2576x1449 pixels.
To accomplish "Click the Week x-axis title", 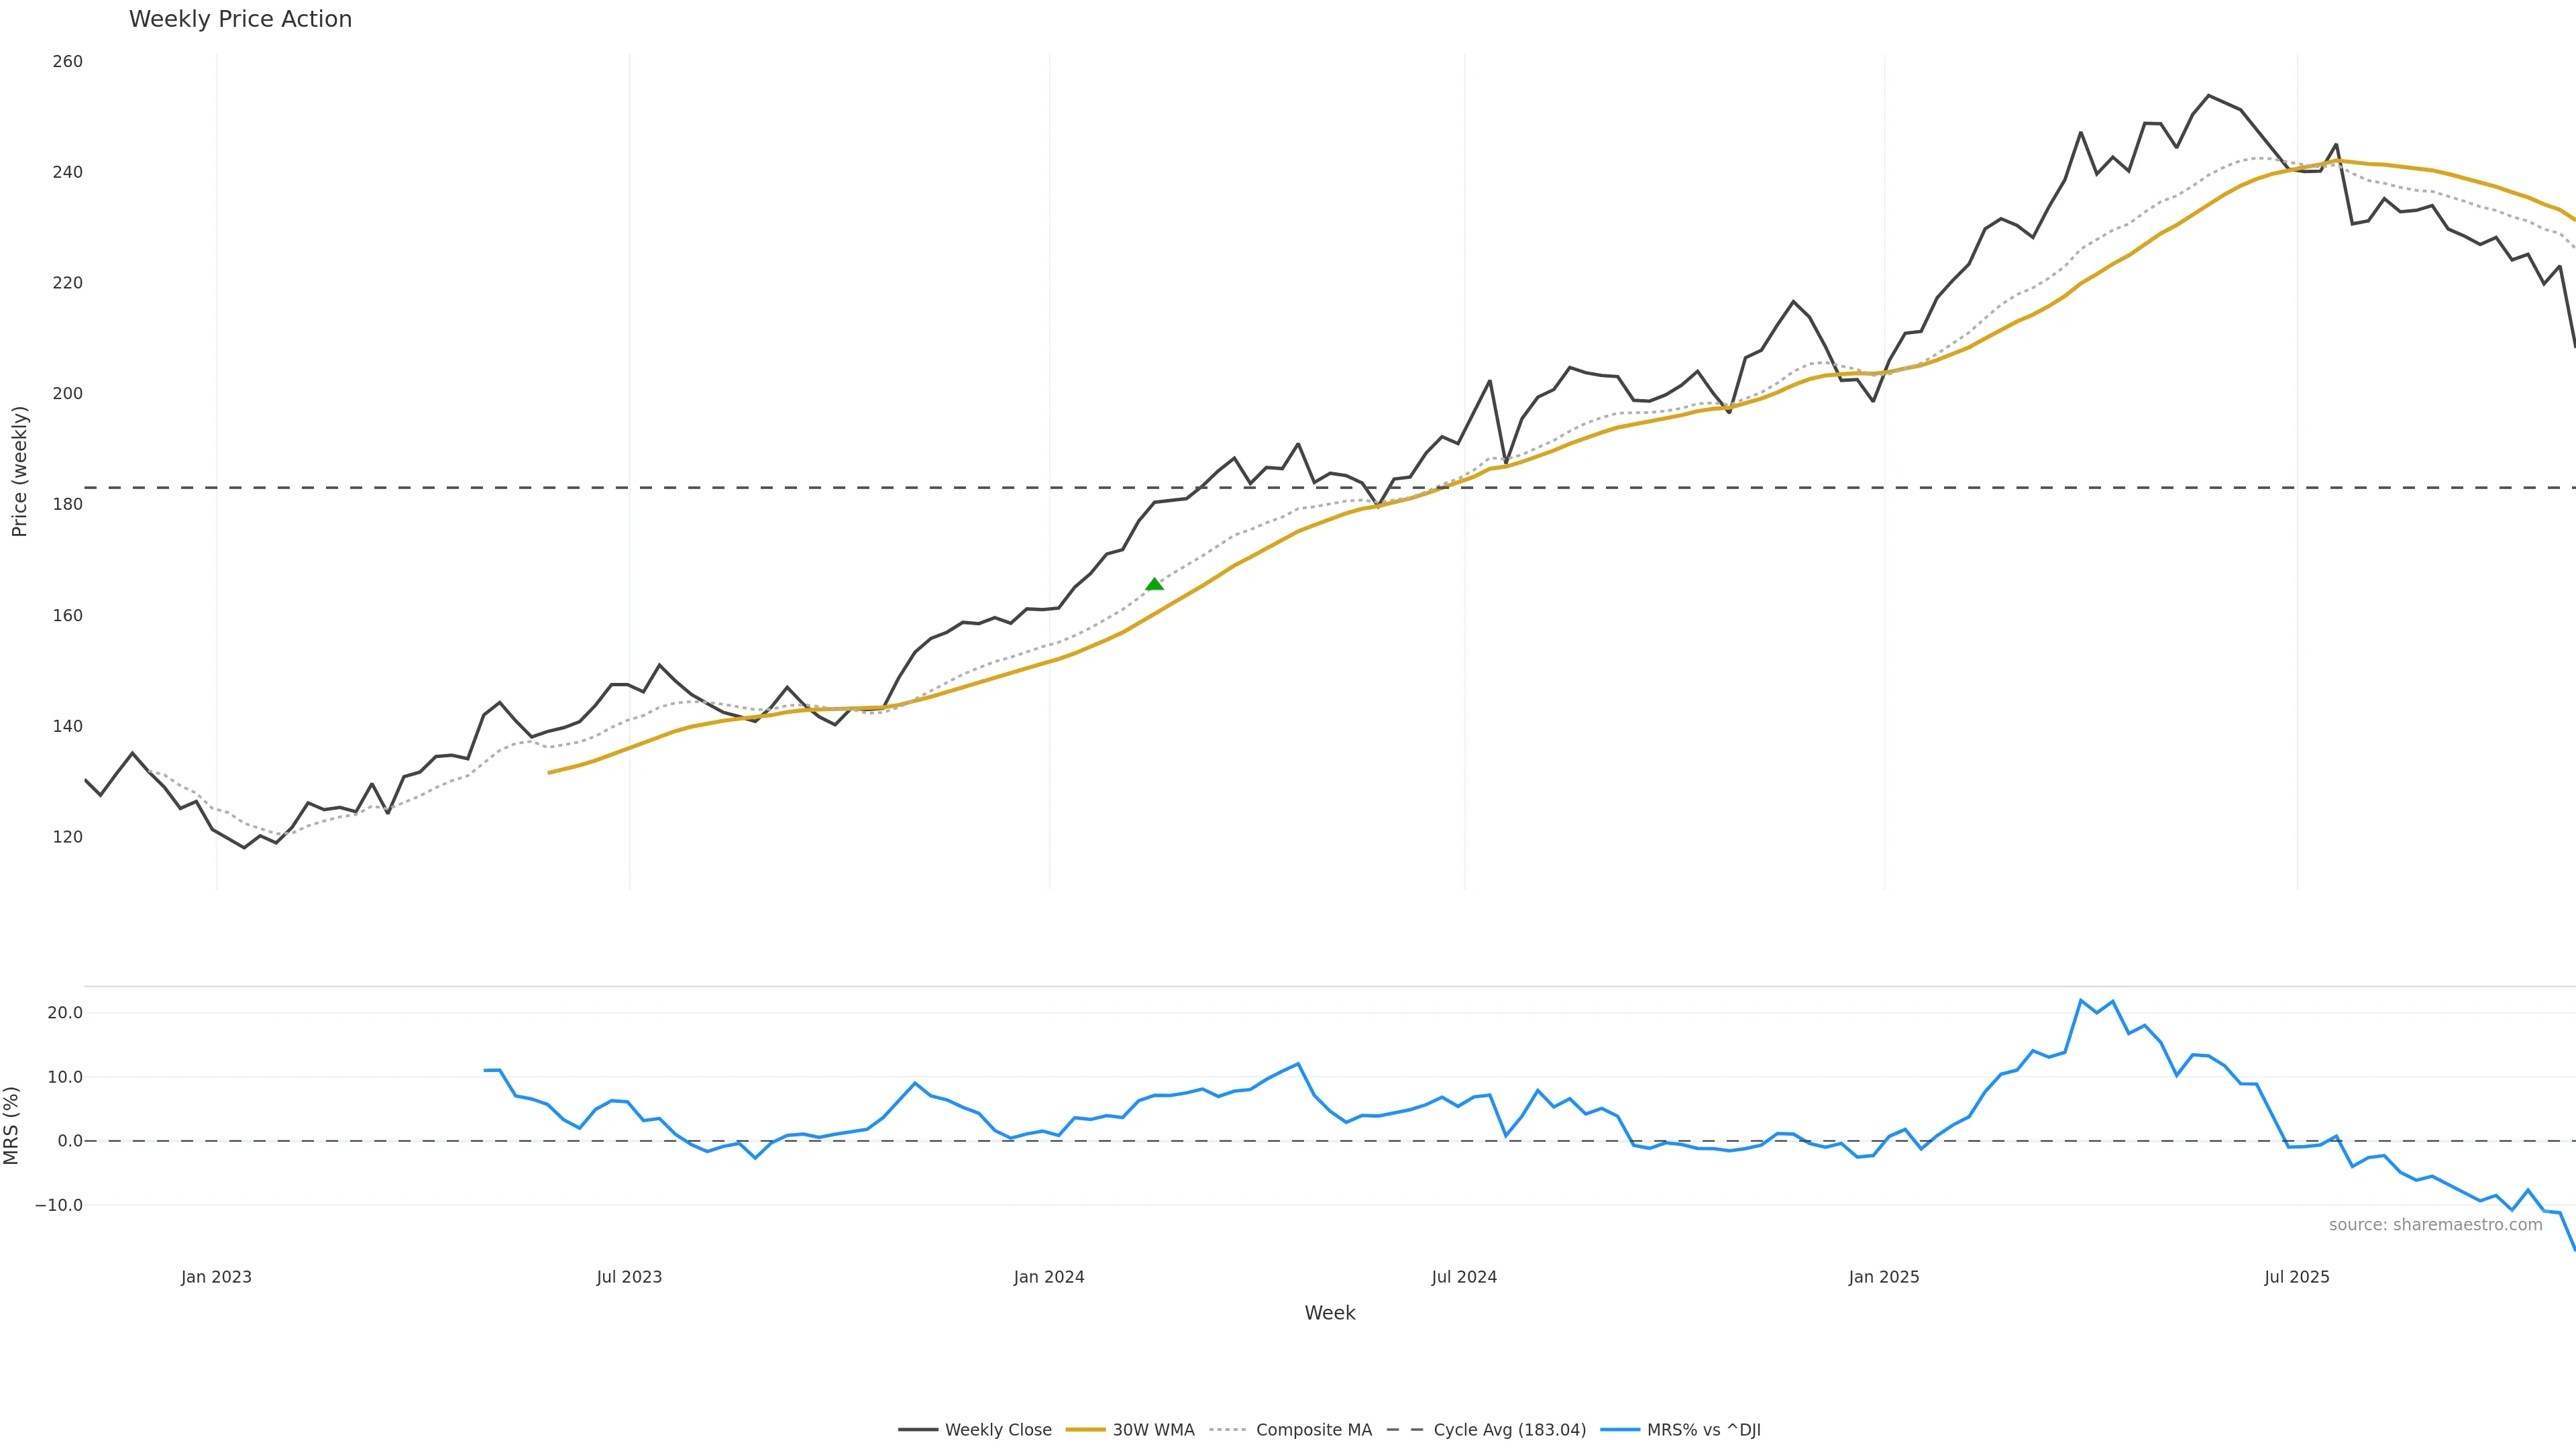I will (x=1329, y=1313).
